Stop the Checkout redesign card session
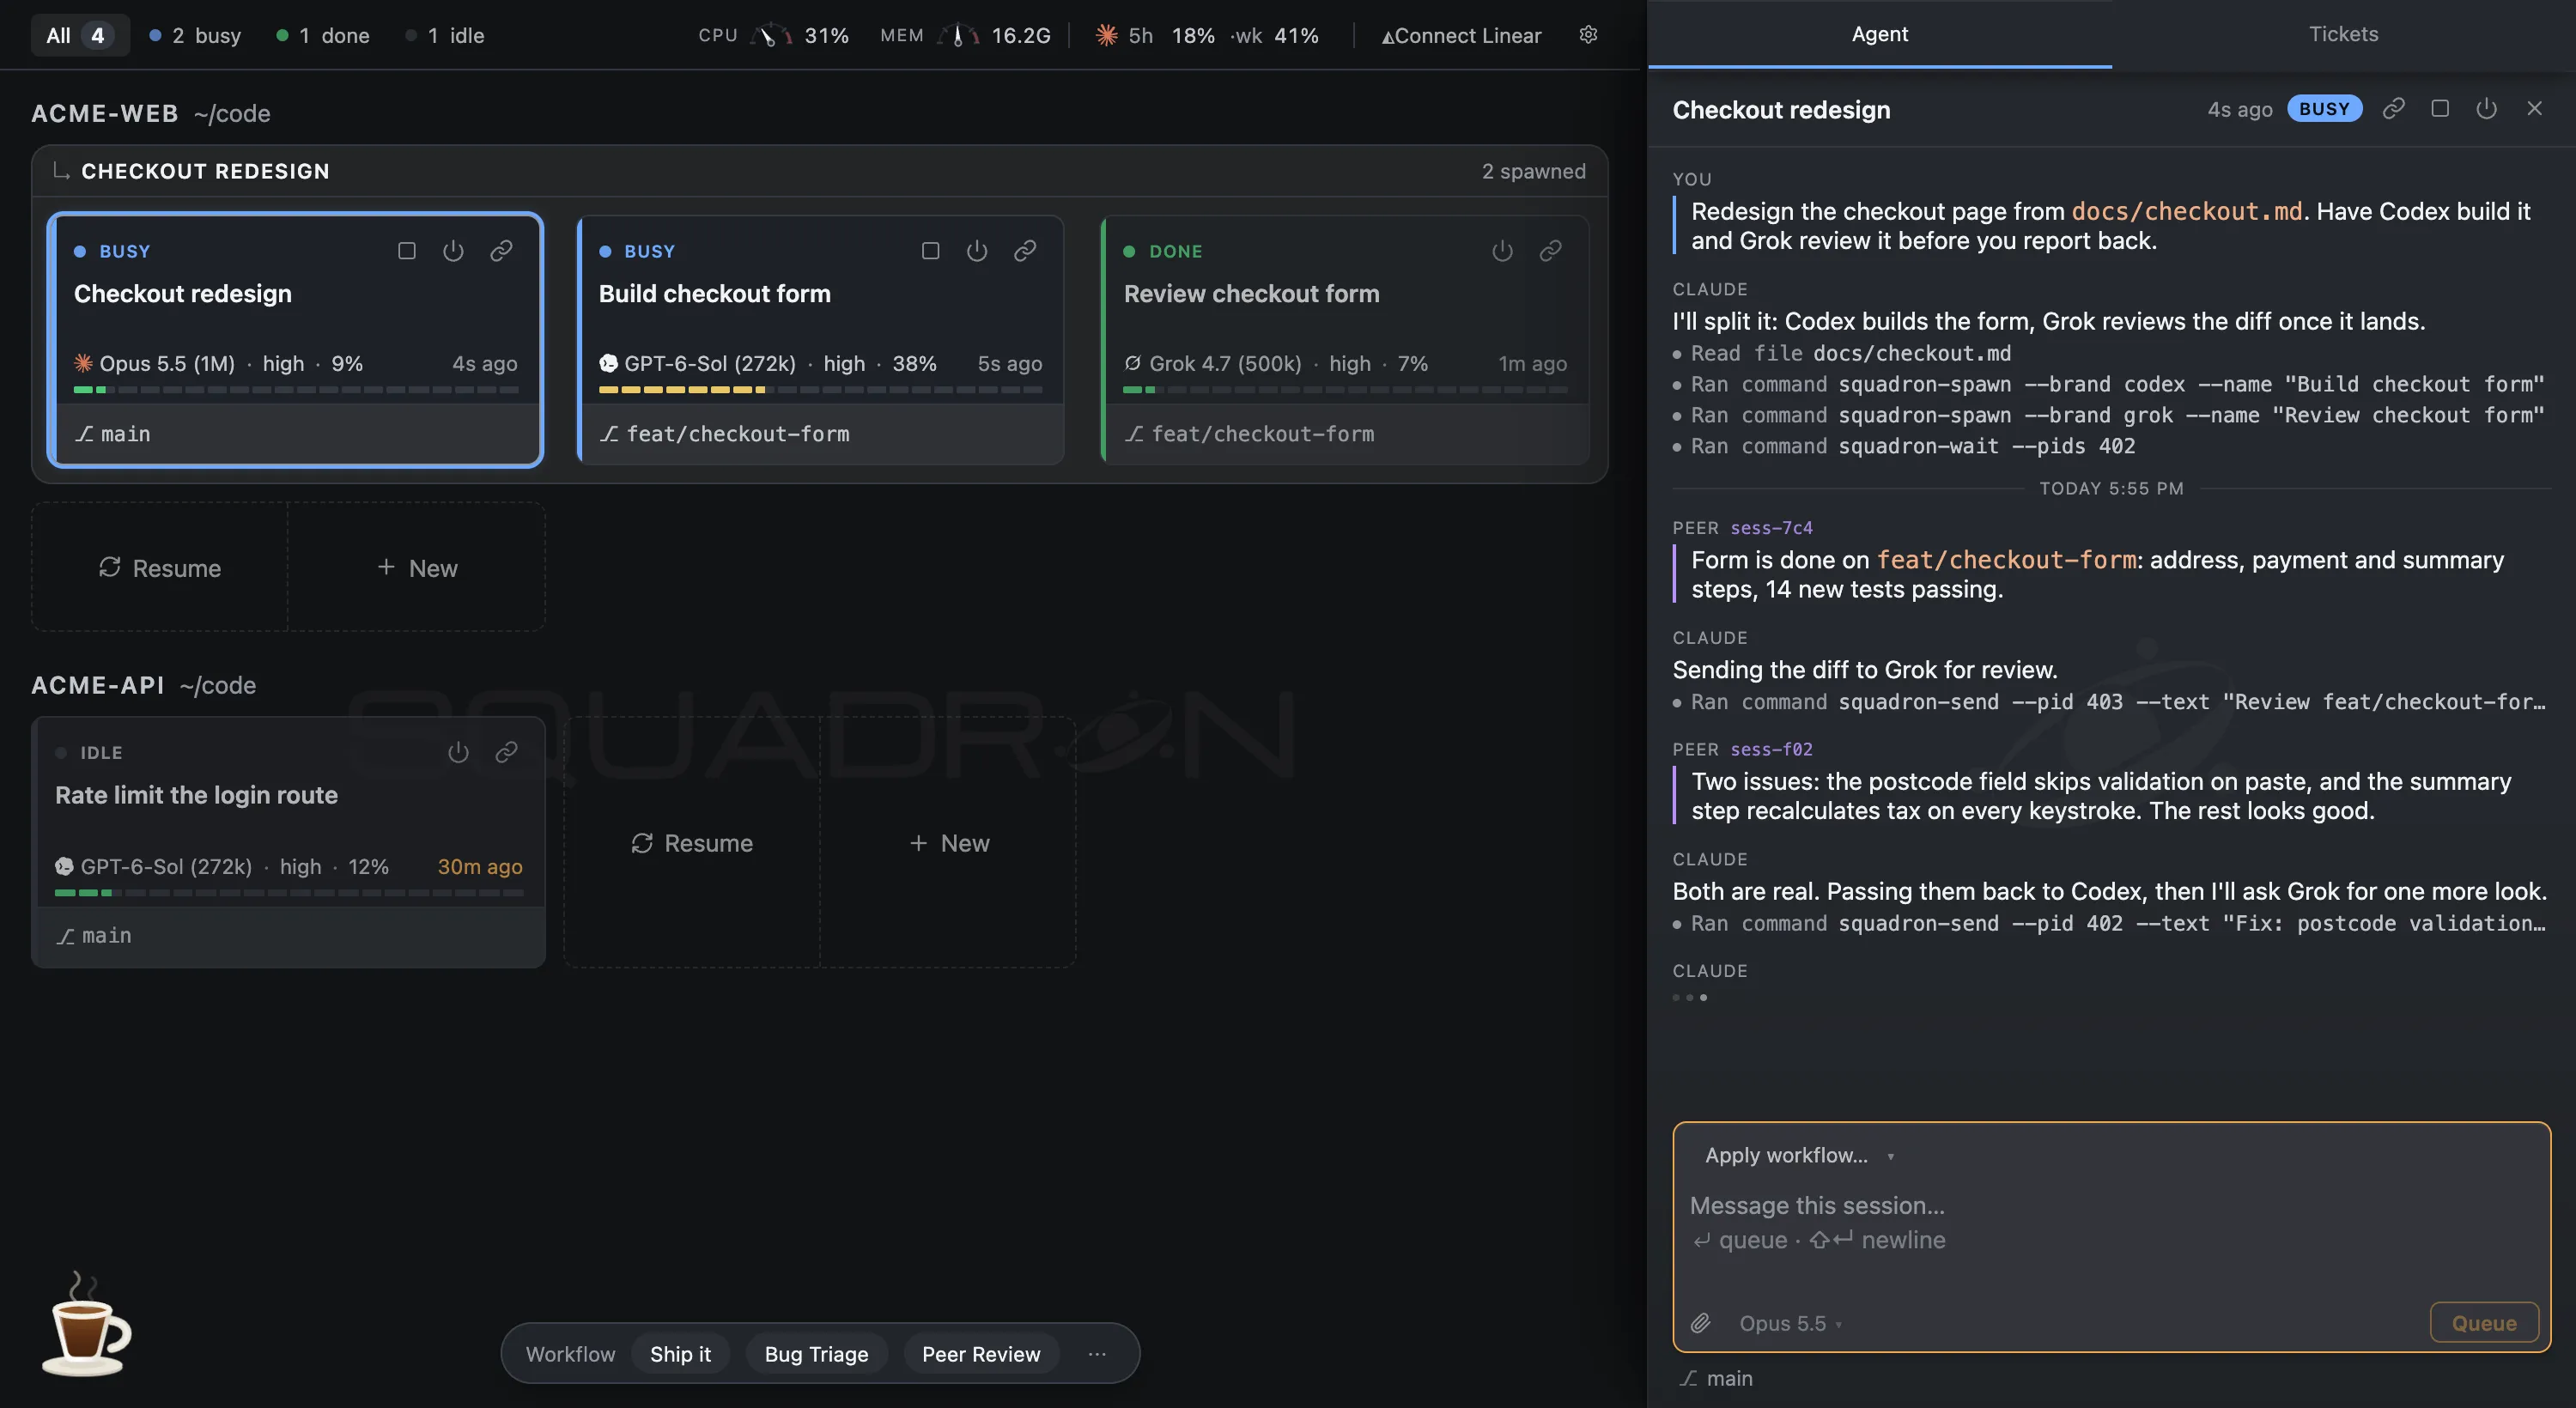Image resolution: width=2576 pixels, height=1408 pixels. 406,251
